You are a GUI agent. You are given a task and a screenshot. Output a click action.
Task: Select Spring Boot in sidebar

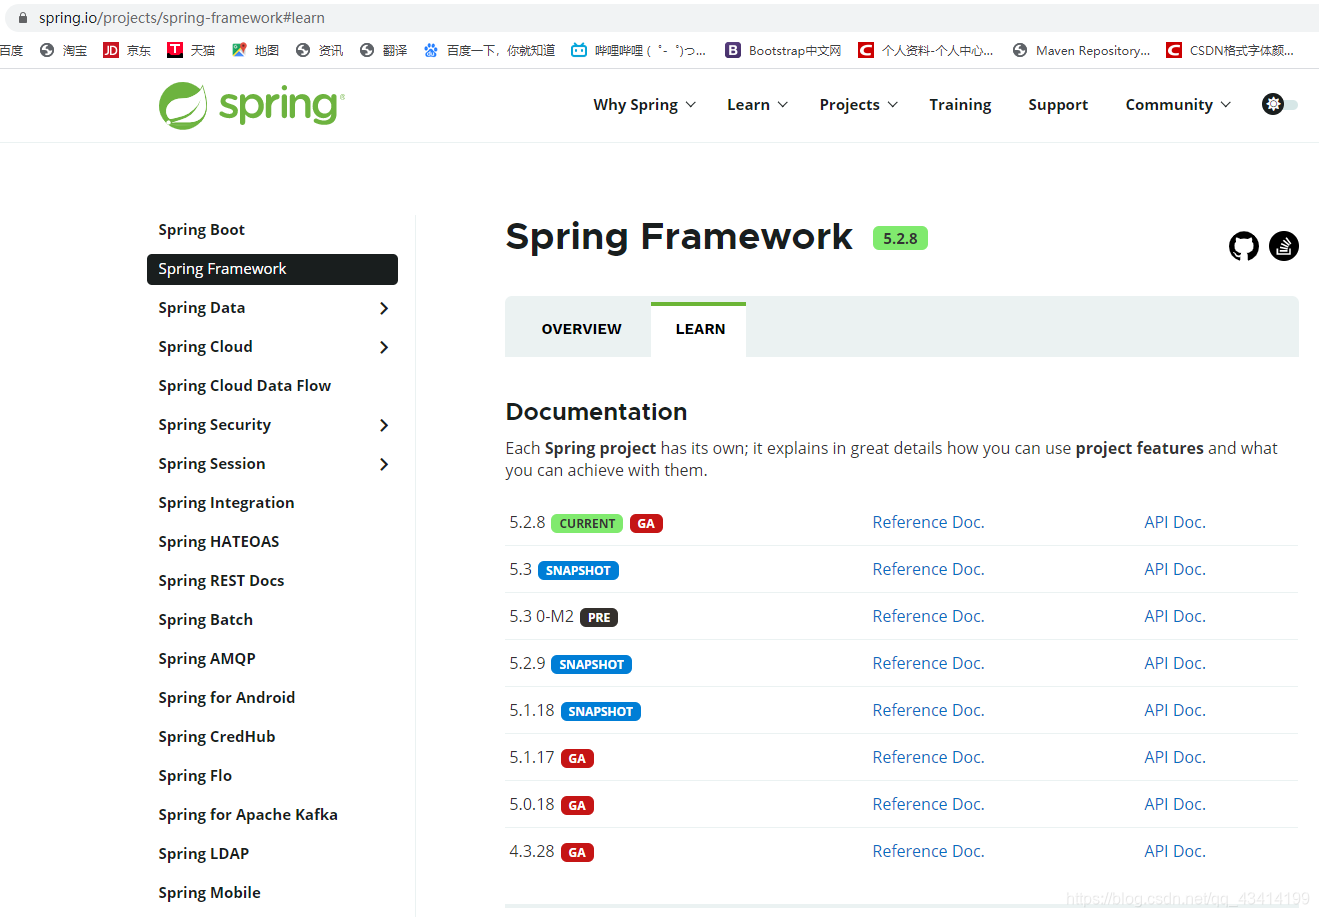(201, 230)
